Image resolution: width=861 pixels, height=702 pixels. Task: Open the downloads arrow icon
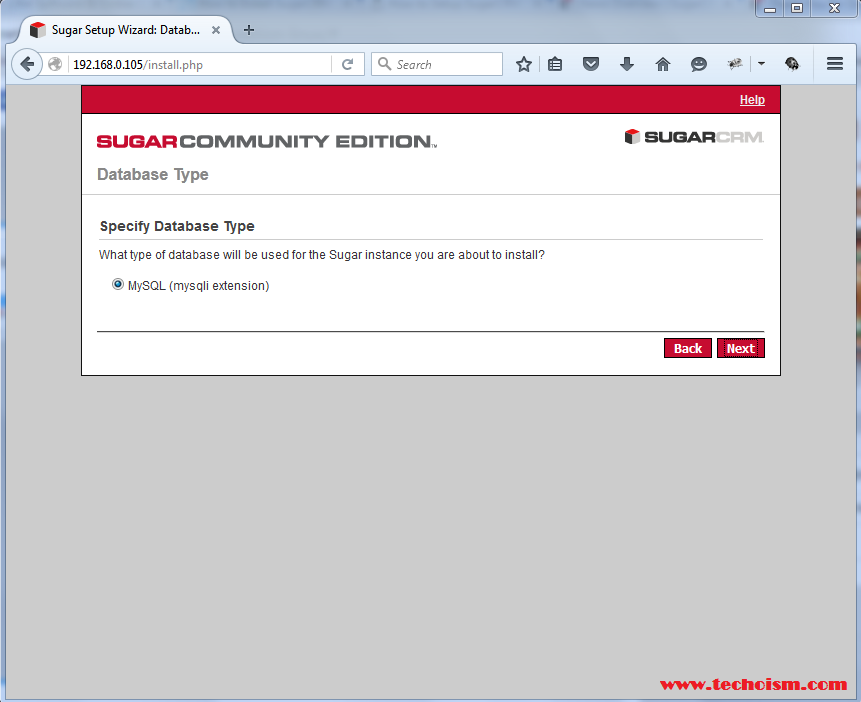[x=627, y=64]
